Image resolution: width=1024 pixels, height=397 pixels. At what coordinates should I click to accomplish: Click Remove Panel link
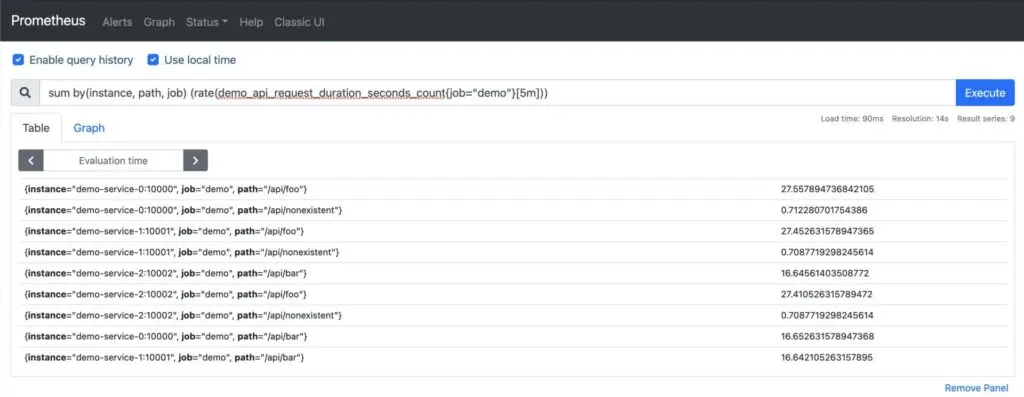[976, 388]
